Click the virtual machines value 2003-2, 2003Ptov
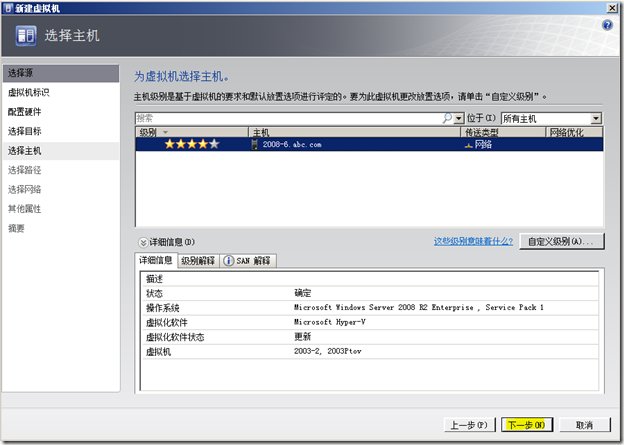Screen dimensions: 624x445 [x=328, y=351]
